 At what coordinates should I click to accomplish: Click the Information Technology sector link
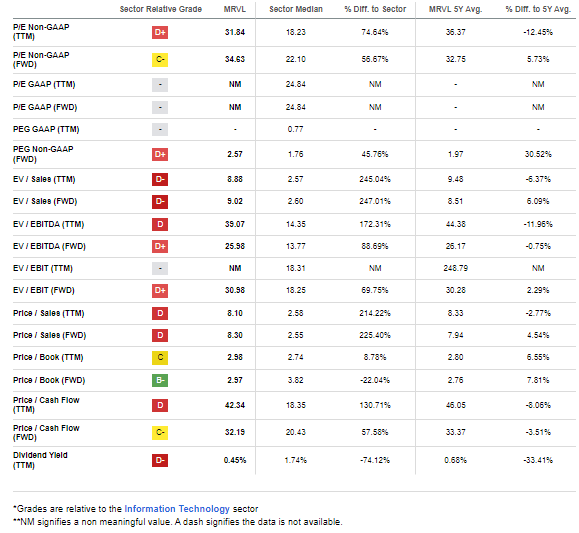tap(177, 509)
